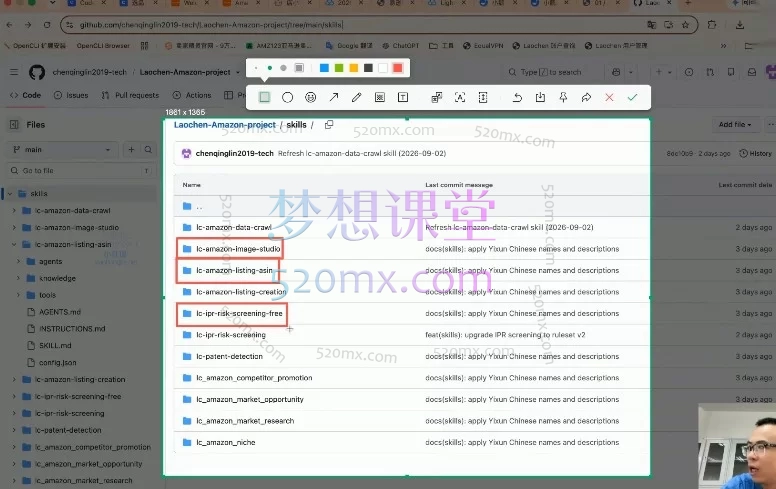Share the captured screenshot
This screenshot has height=489, width=776.
click(x=586, y=98)
